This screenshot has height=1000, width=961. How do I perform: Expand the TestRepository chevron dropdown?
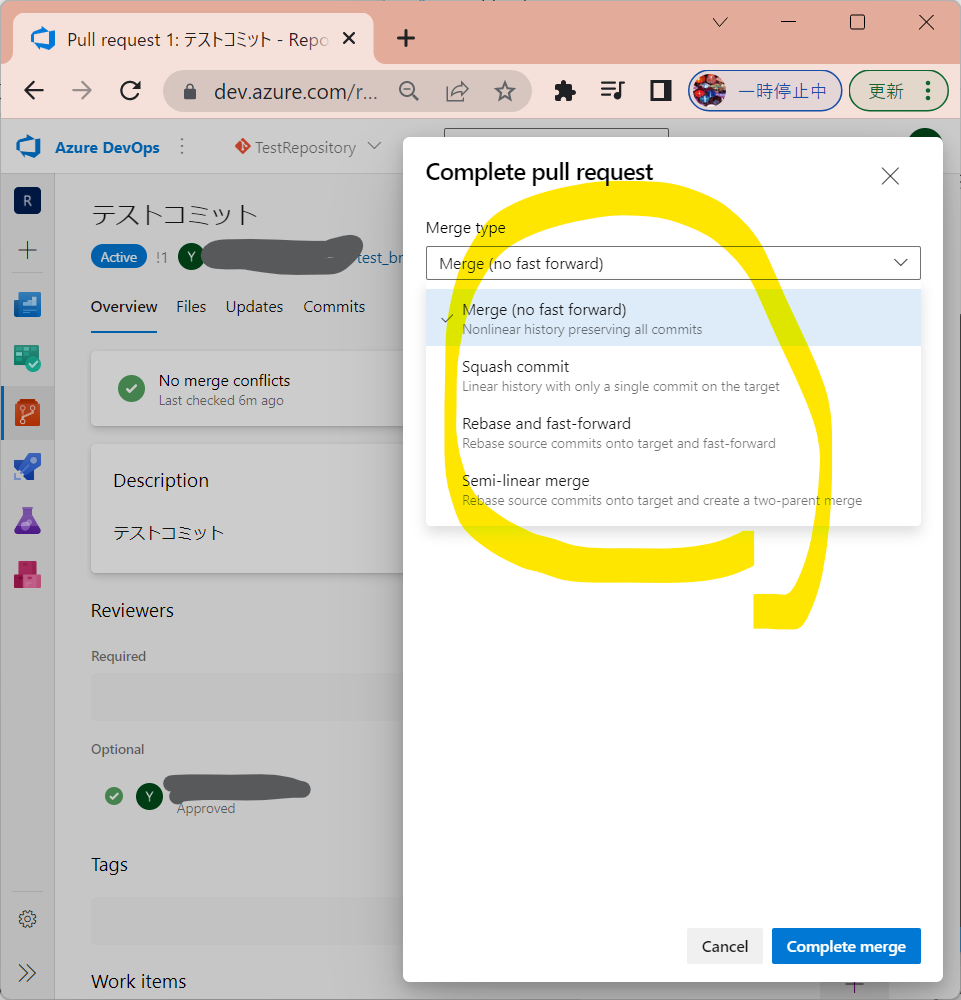click(x=374, y=147)
